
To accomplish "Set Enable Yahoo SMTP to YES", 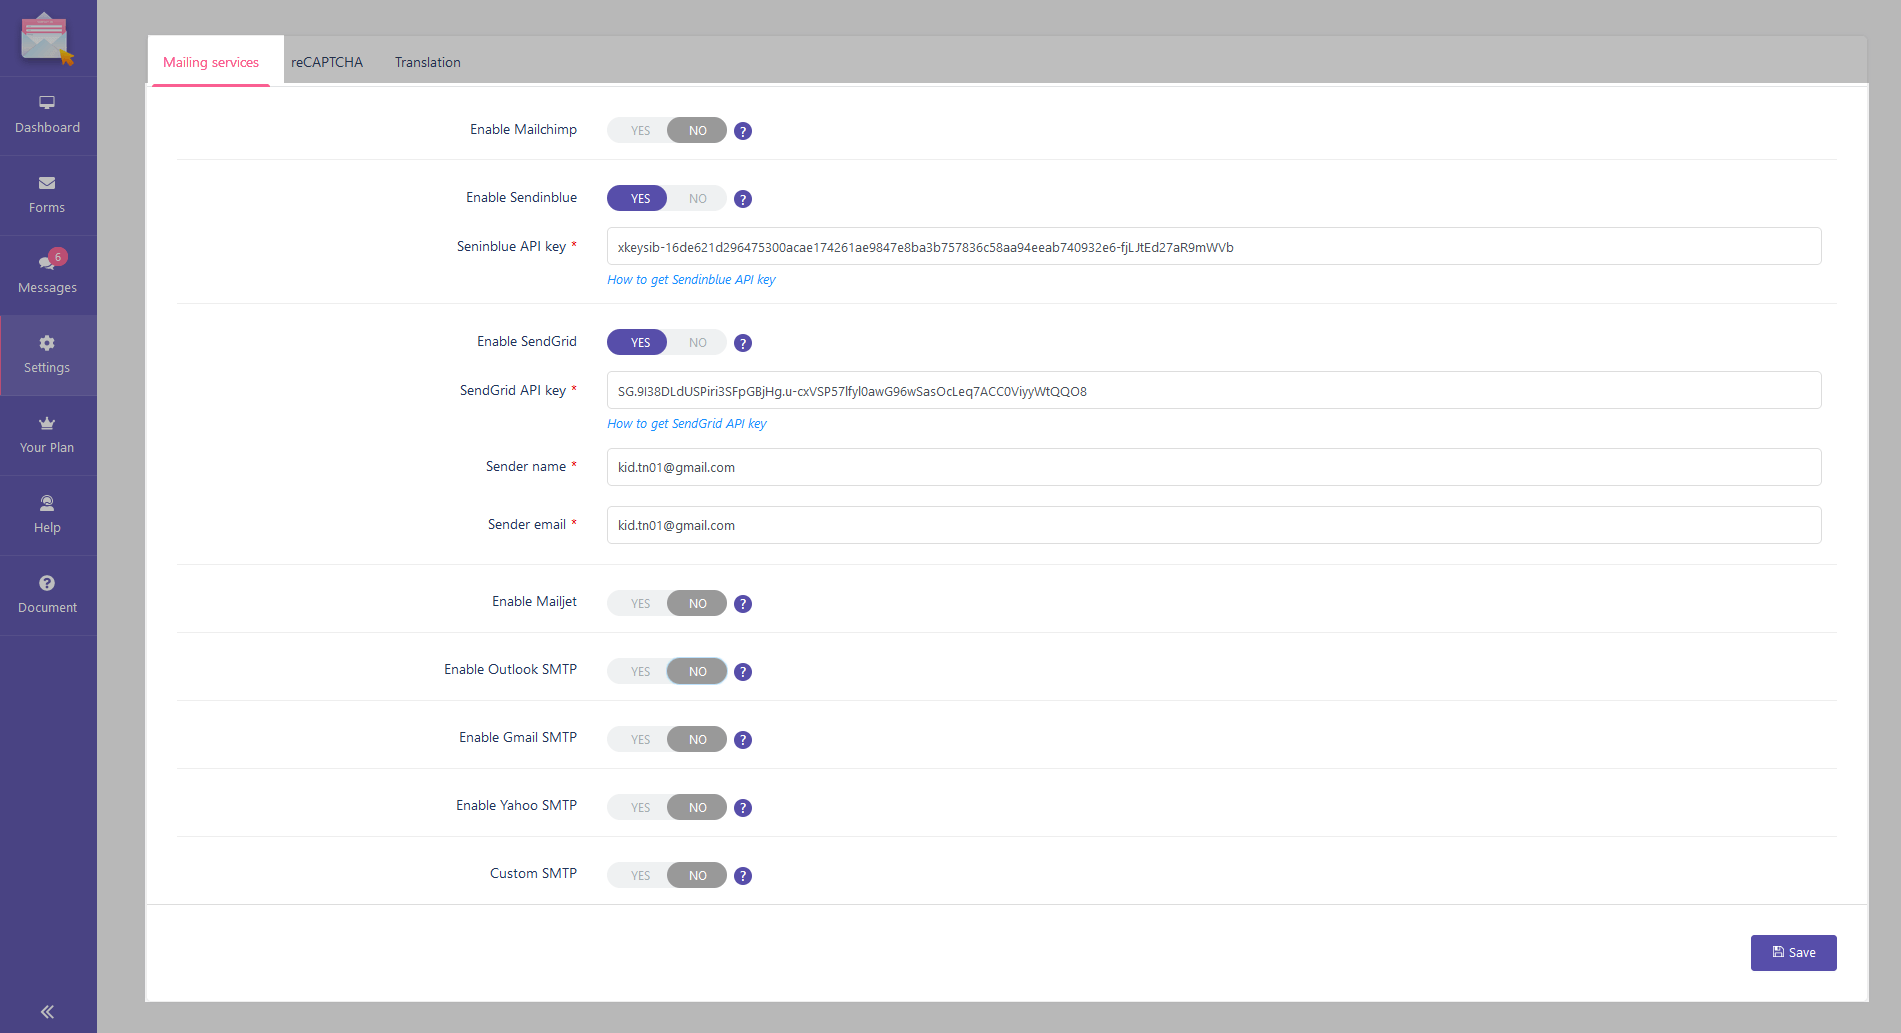I will pos(640,808).
